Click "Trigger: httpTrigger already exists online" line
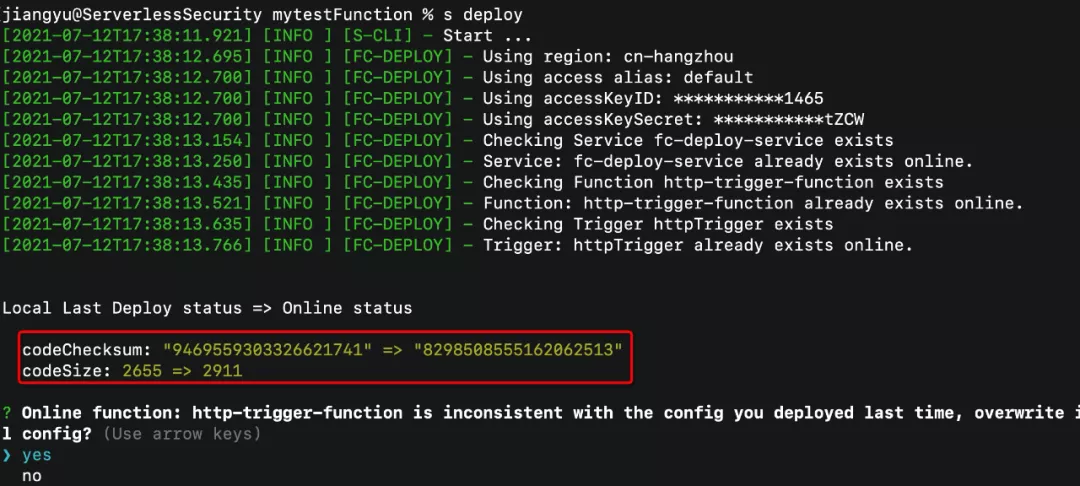 click(x=698, y=245)
